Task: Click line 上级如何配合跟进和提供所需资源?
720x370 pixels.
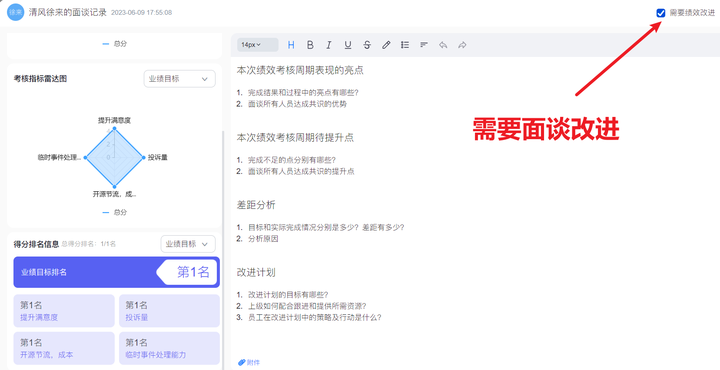Action: pos(307,306)
